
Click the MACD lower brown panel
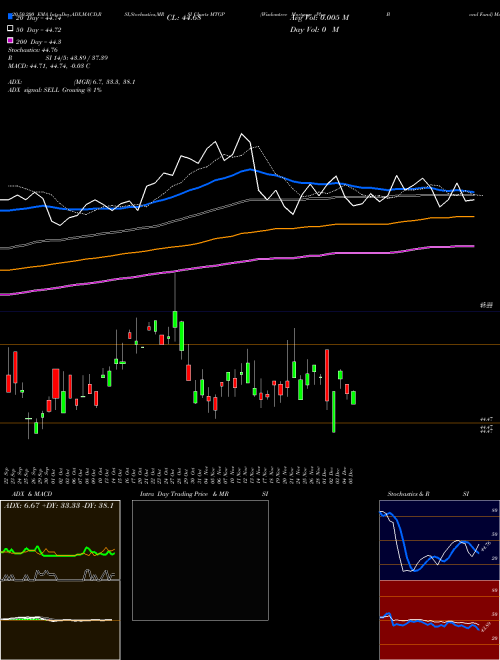point(60,620)
